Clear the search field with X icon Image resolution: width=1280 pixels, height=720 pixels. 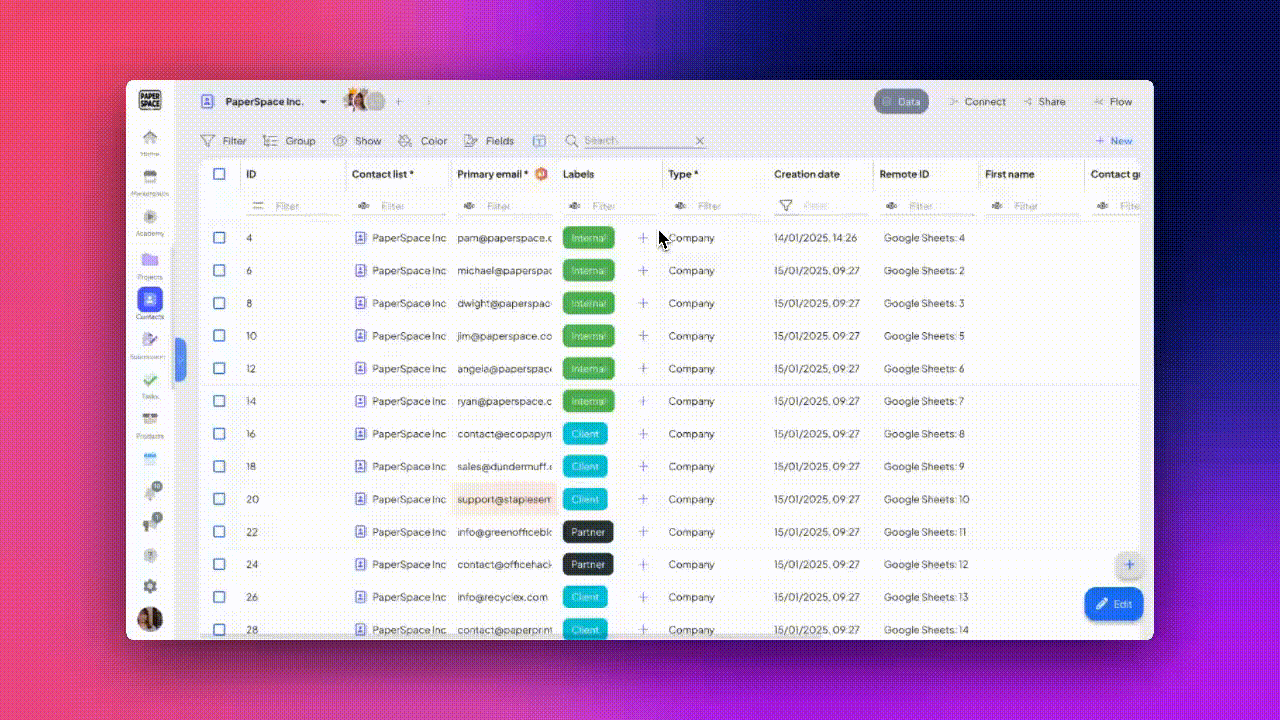coord(700,141)
